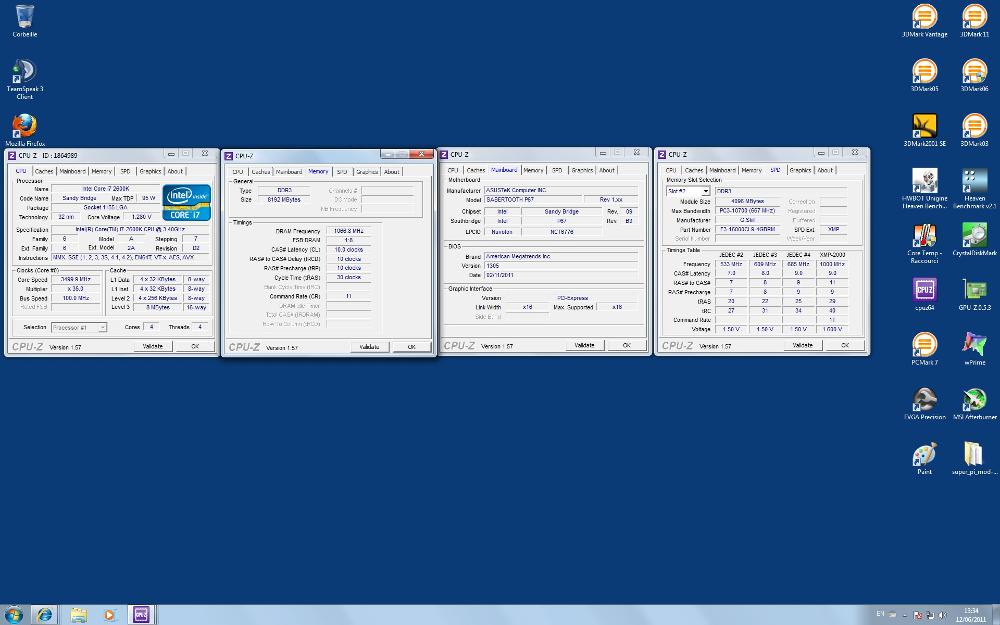The height and width of the screenshot is (625, 1000).
Task: Open the Core Temp desktop shortcut
Action: click(x=924, y=243)
